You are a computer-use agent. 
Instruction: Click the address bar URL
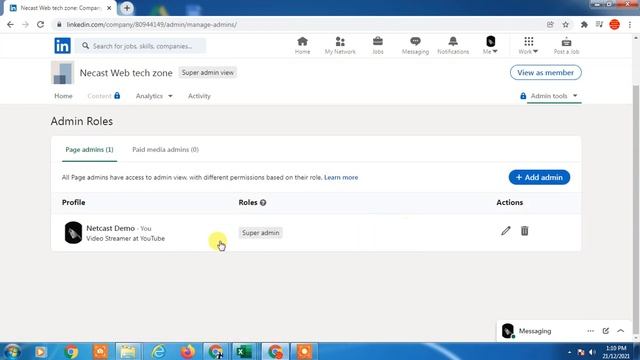click(x=152, y=24)
